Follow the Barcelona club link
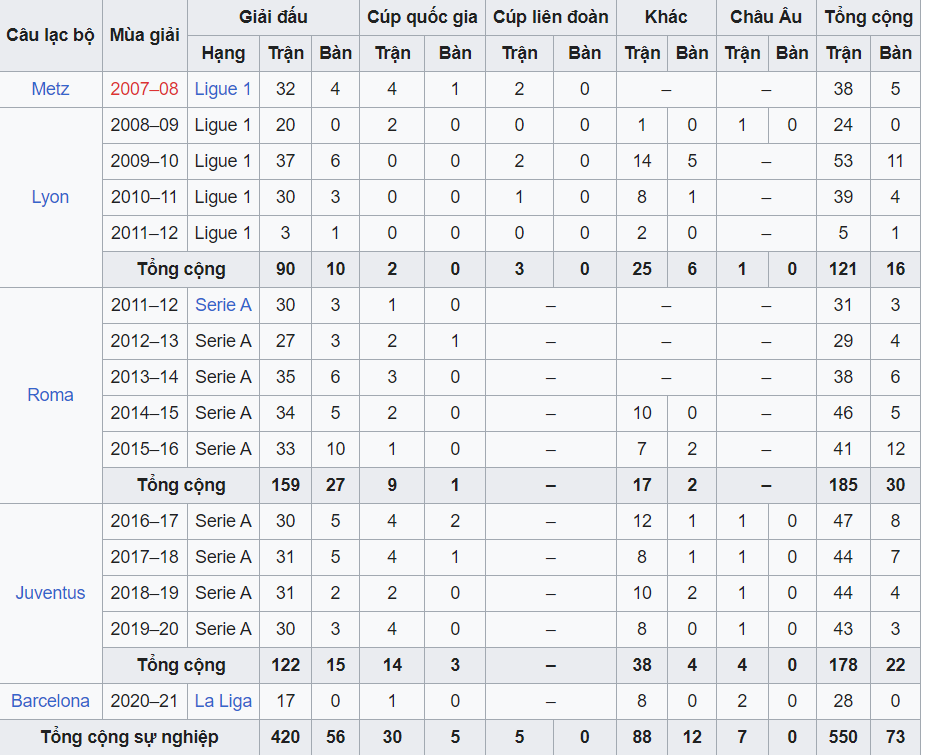Viewport: 925px width, 755px height. [50, 701]
